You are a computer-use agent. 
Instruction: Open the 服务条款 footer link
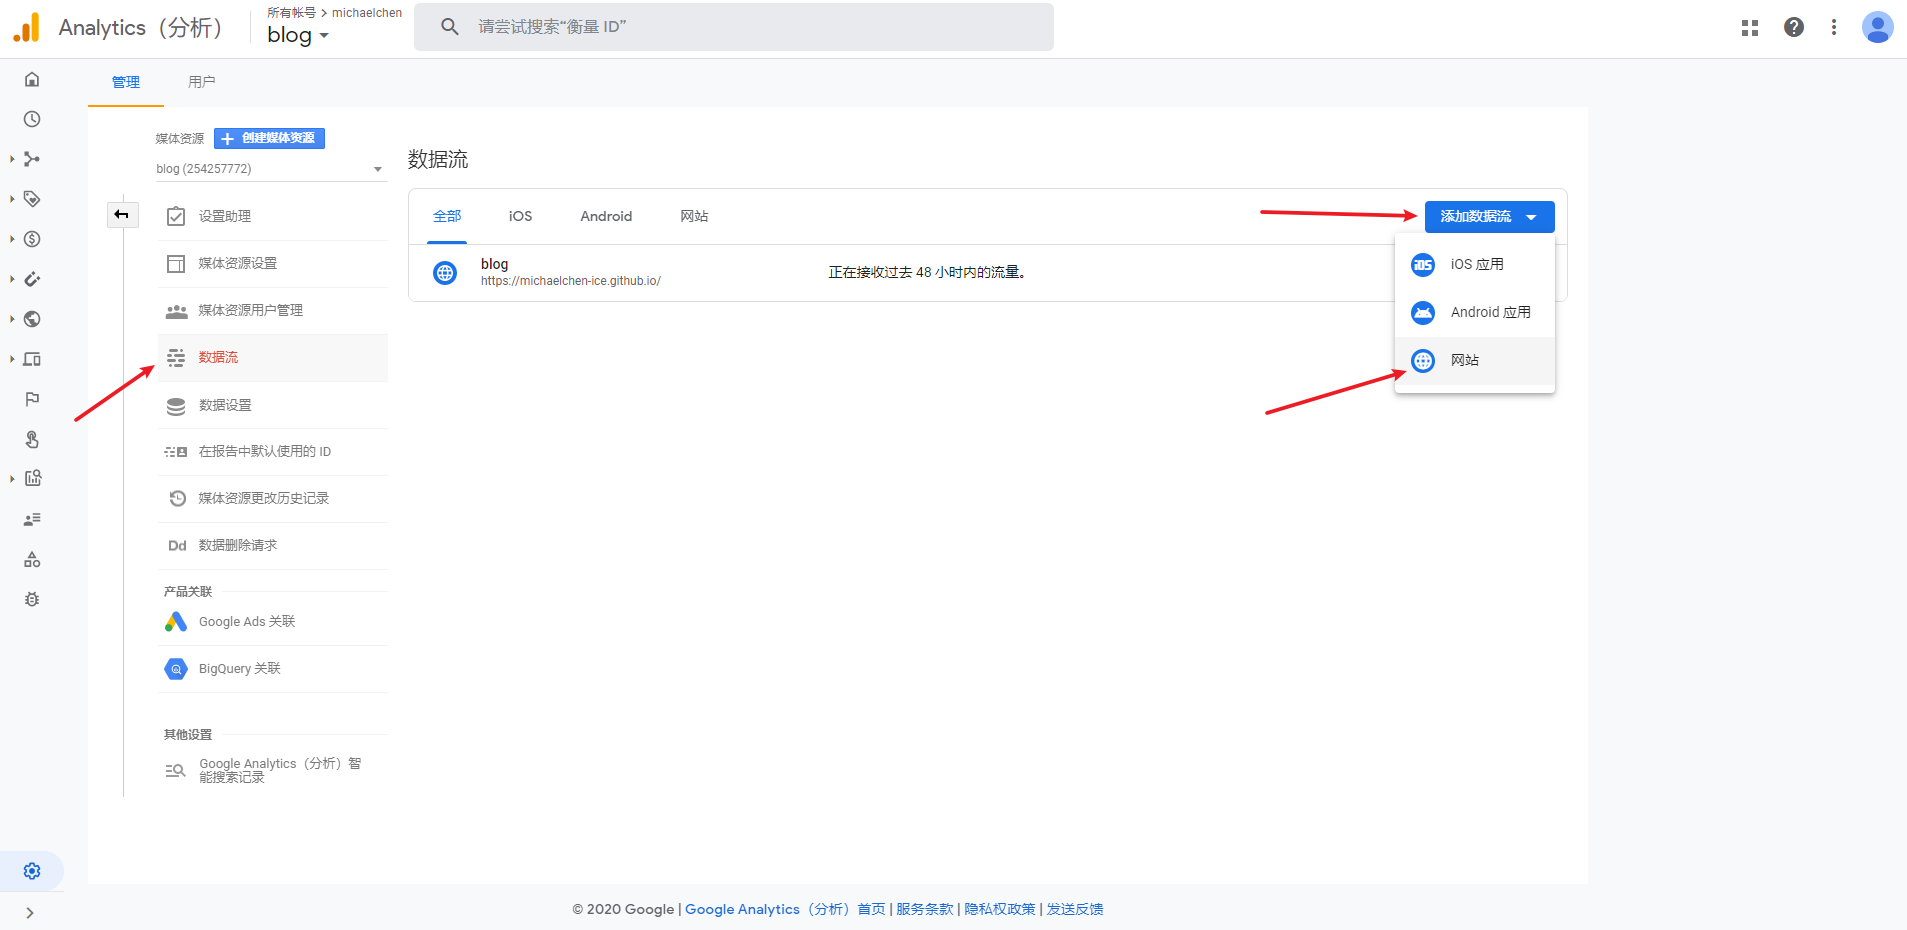tap(924, 909)
